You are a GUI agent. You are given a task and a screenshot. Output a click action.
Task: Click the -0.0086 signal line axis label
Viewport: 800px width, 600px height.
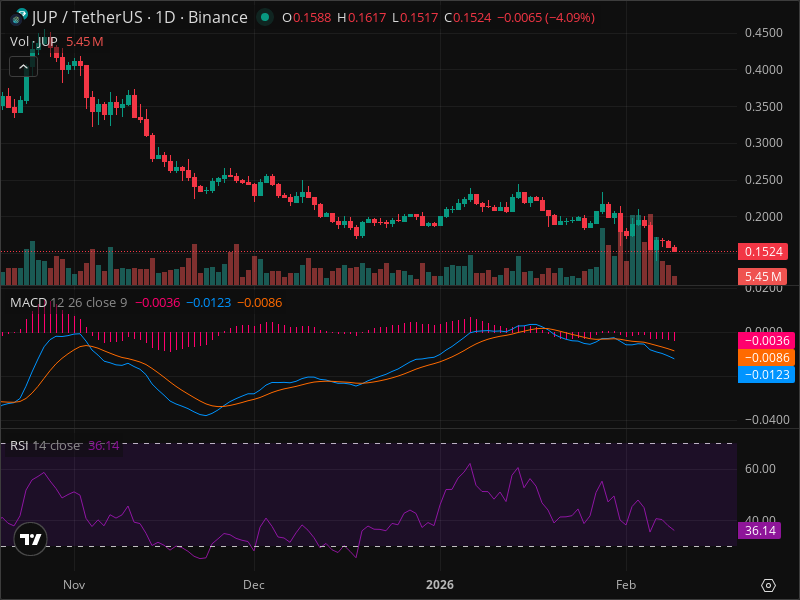[766, 358]
